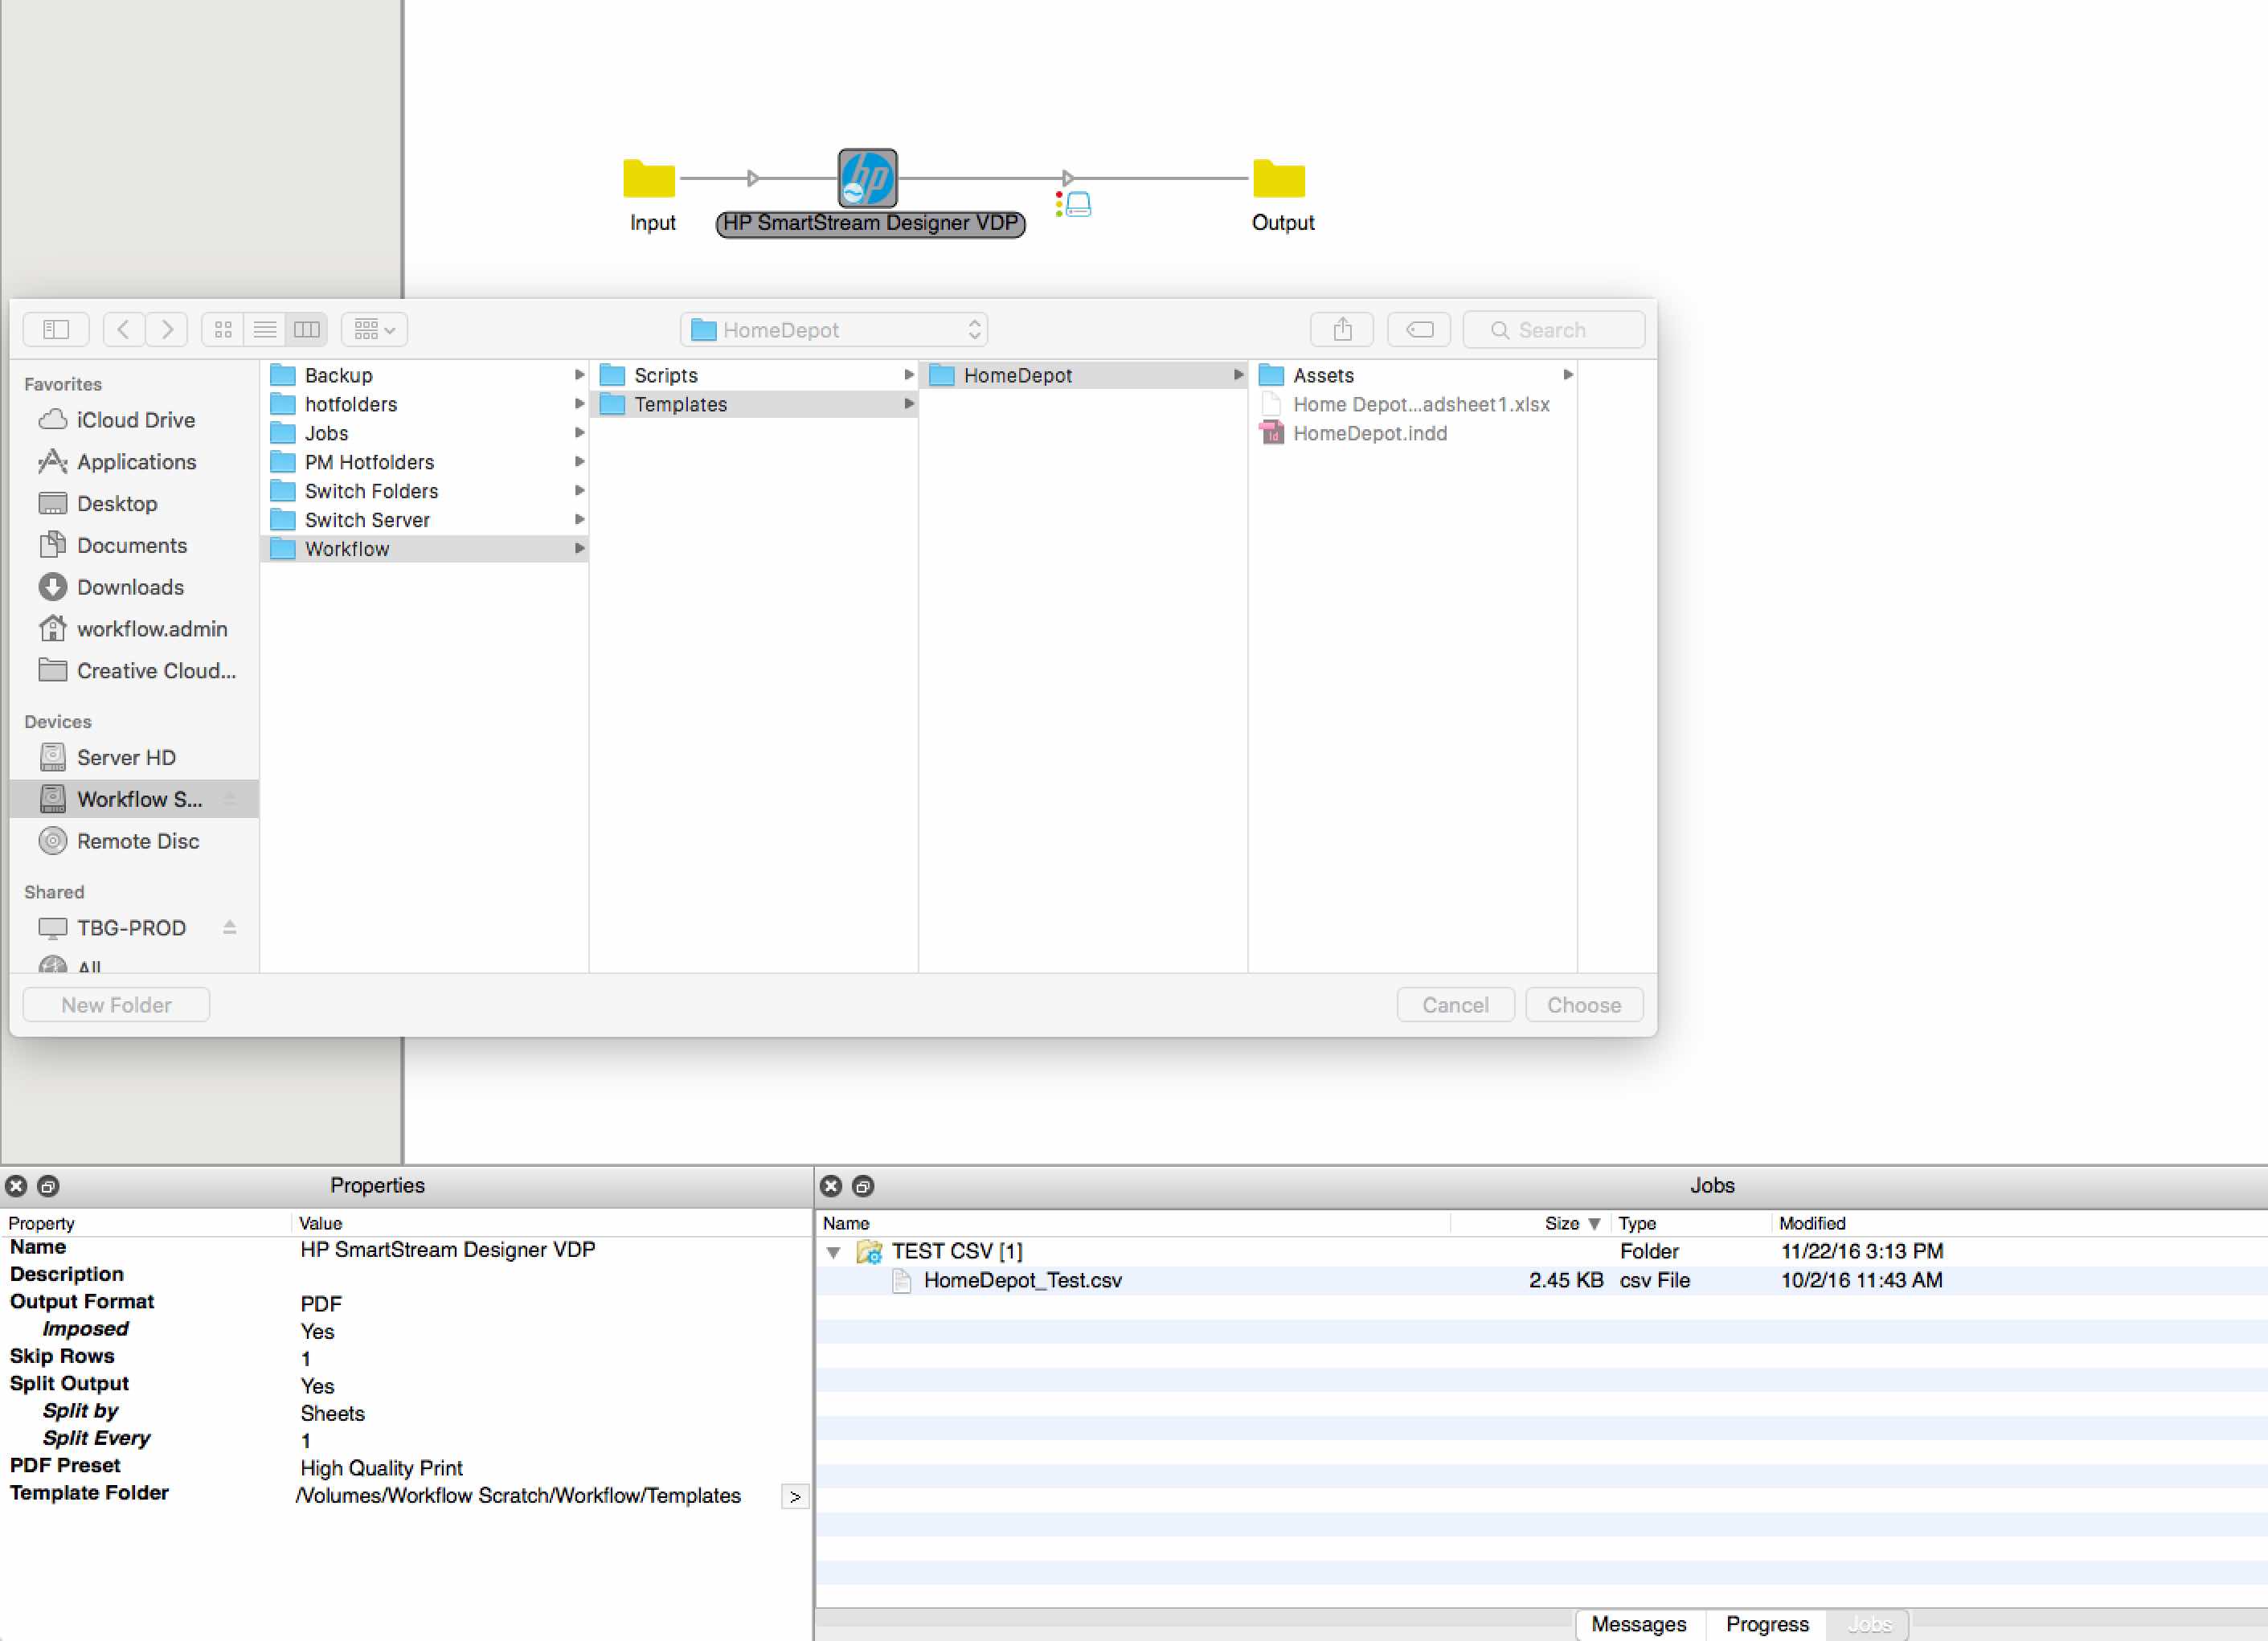Select the Assets folder in the column
2268x1641 pixels.
[1322, 375]
